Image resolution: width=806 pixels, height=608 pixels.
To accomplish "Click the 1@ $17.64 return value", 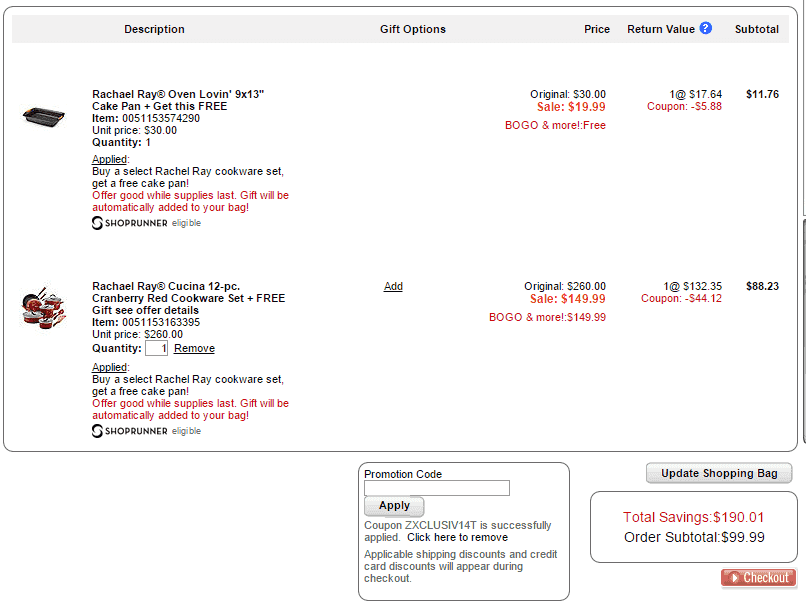I will 695,94.
